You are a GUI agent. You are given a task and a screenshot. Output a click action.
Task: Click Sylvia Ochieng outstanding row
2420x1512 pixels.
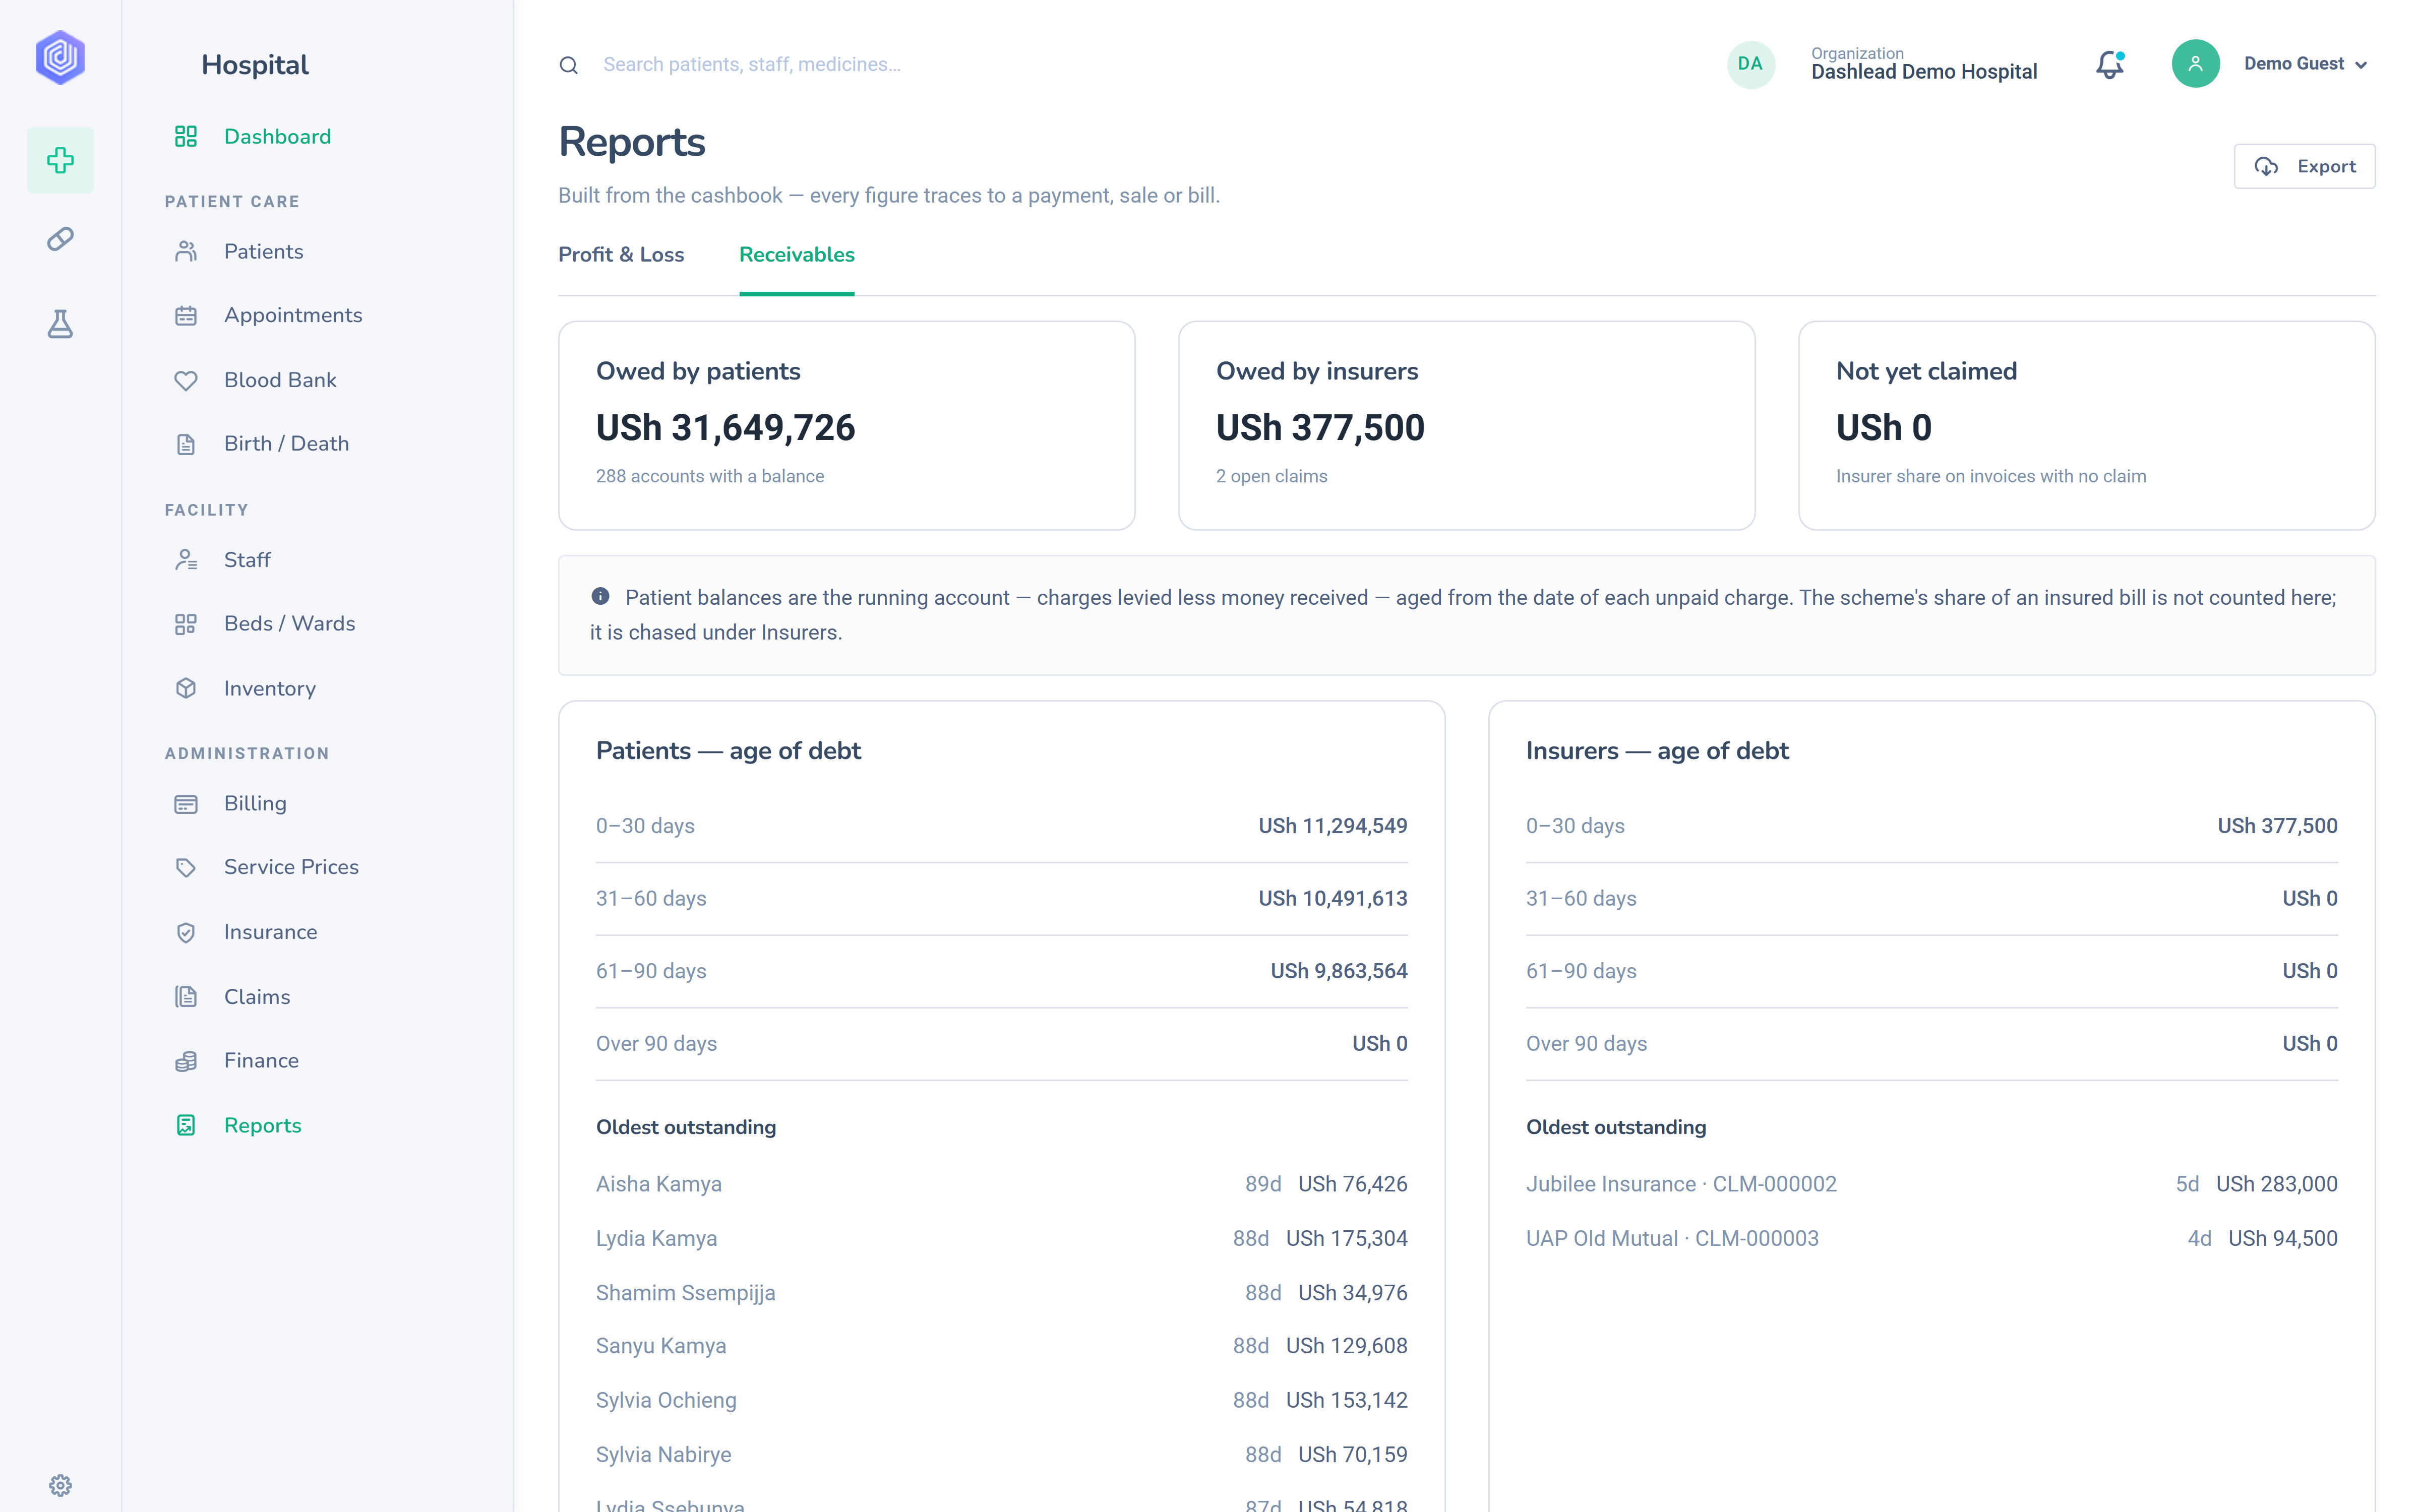pos(1001,1400)
